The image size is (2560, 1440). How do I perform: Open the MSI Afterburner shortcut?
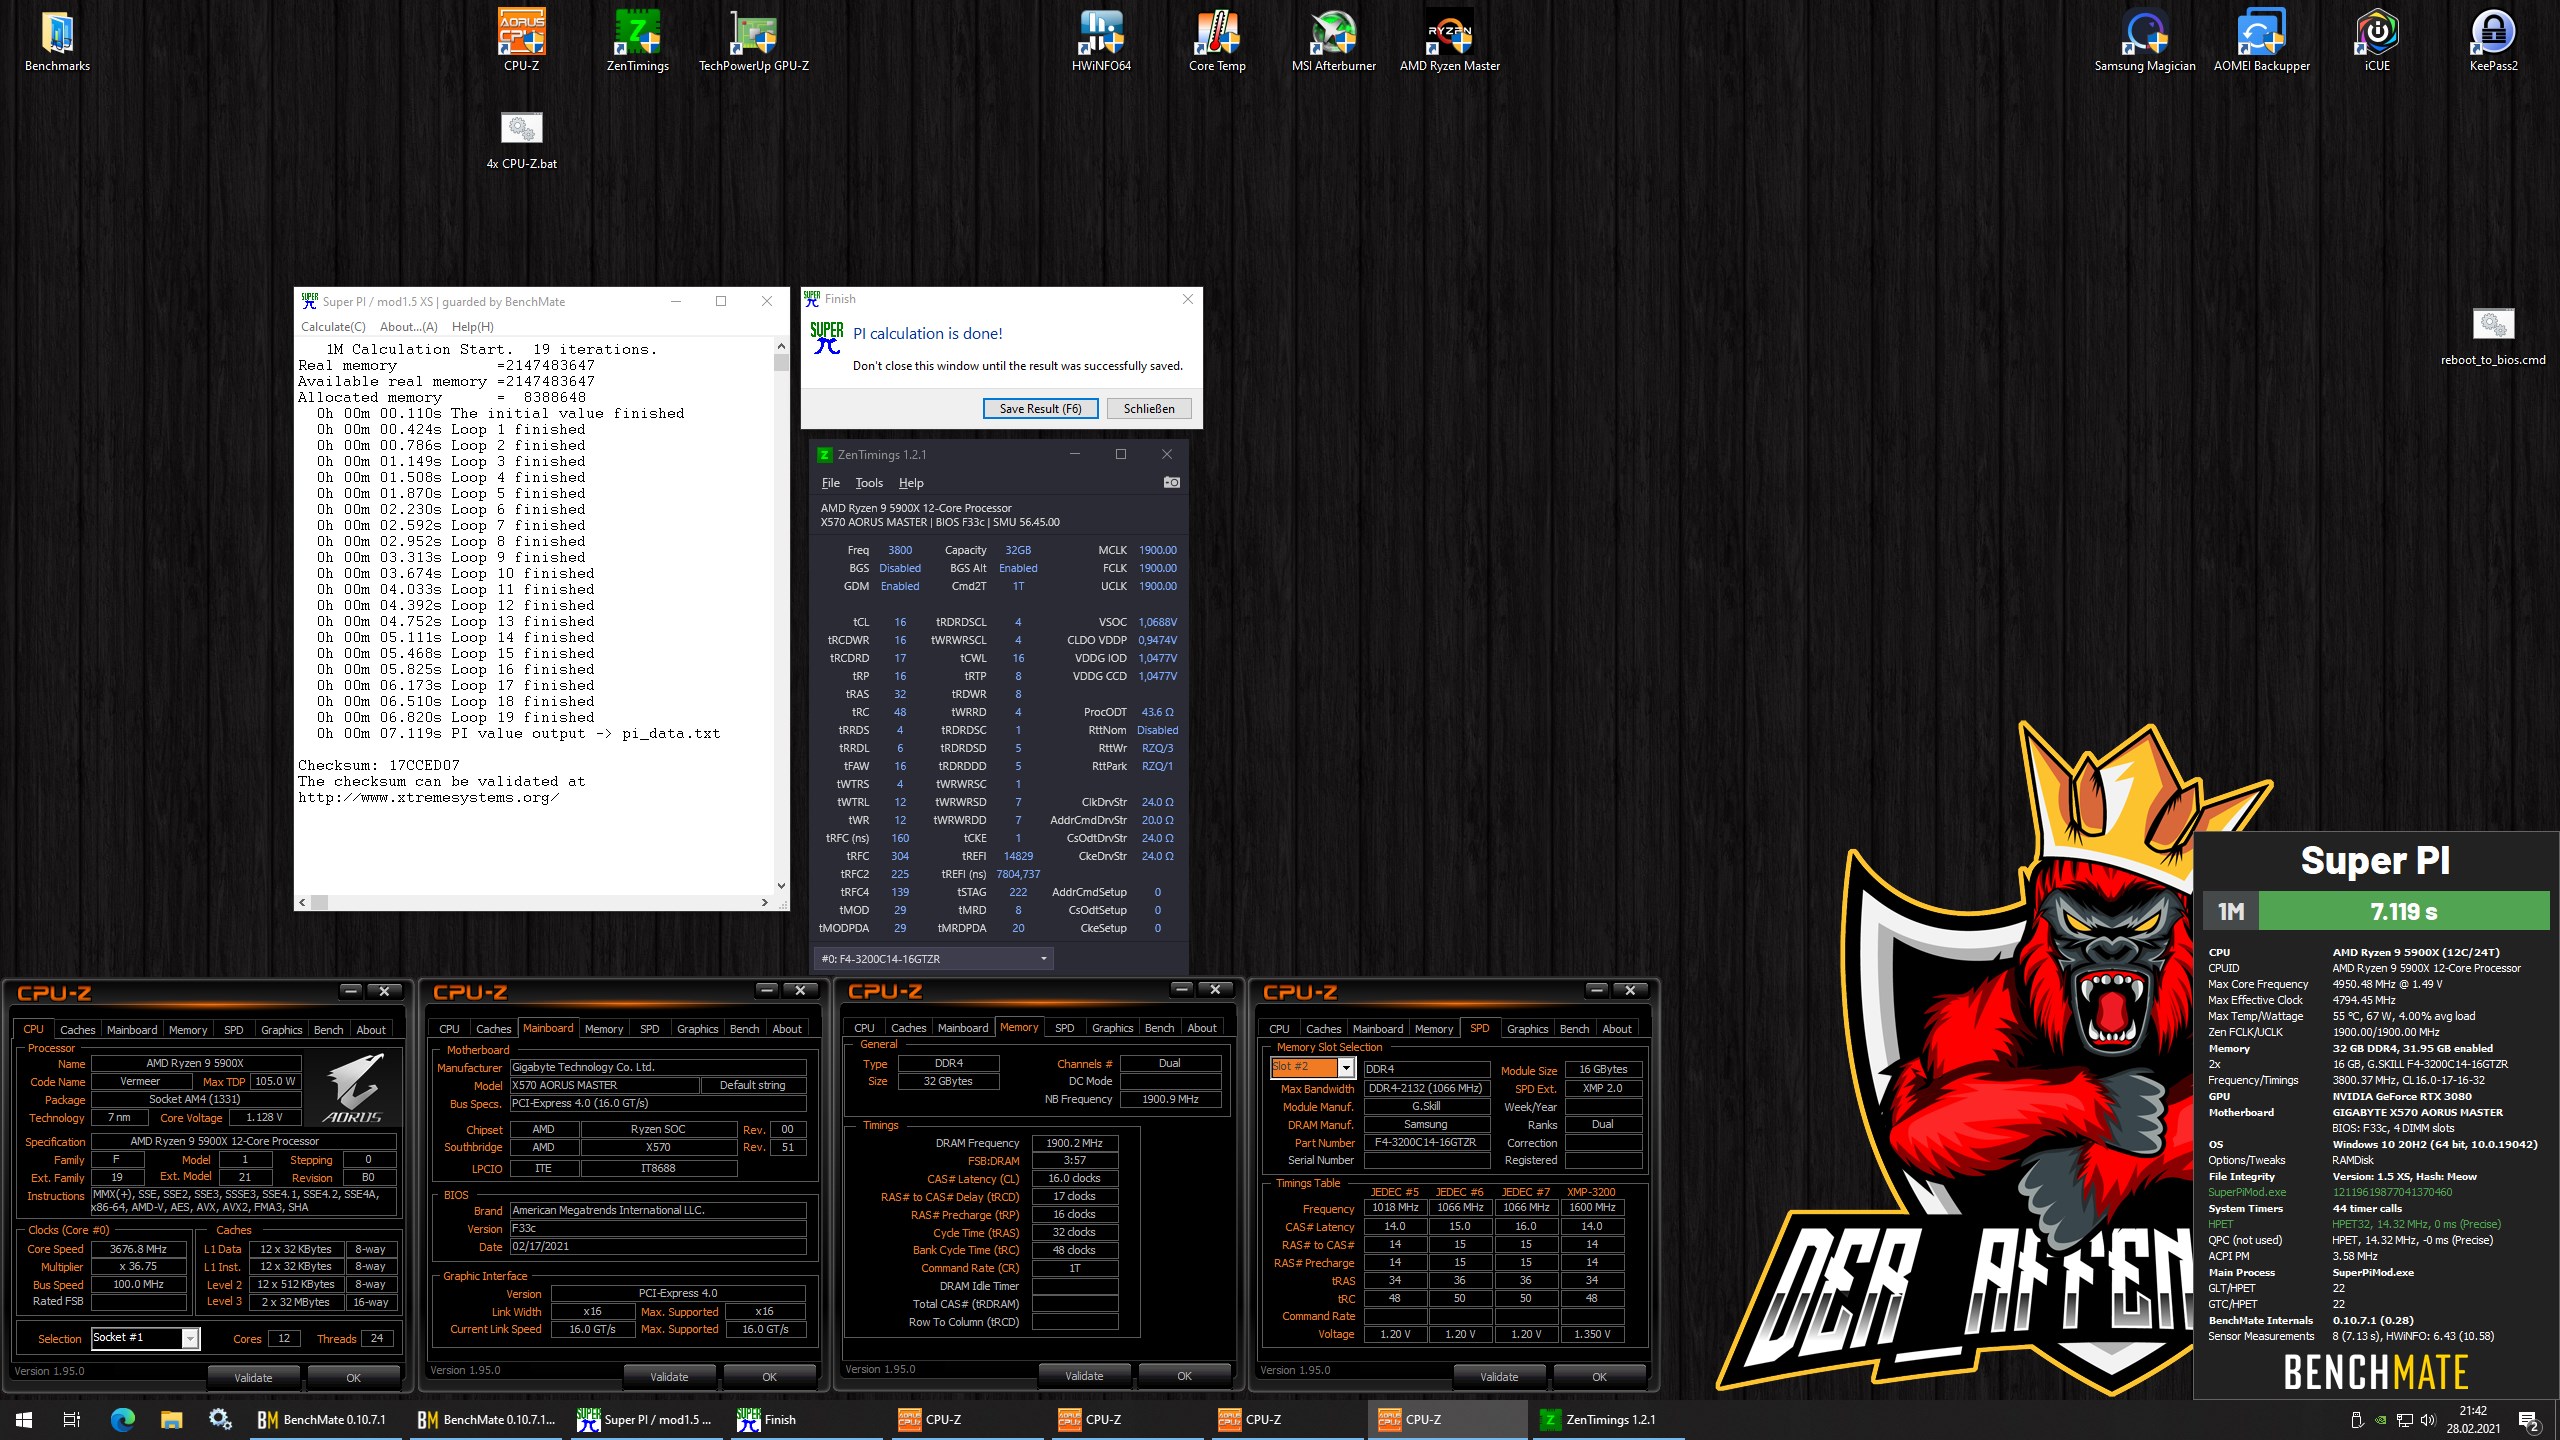pyautogui.click(x=1333, y=42)
